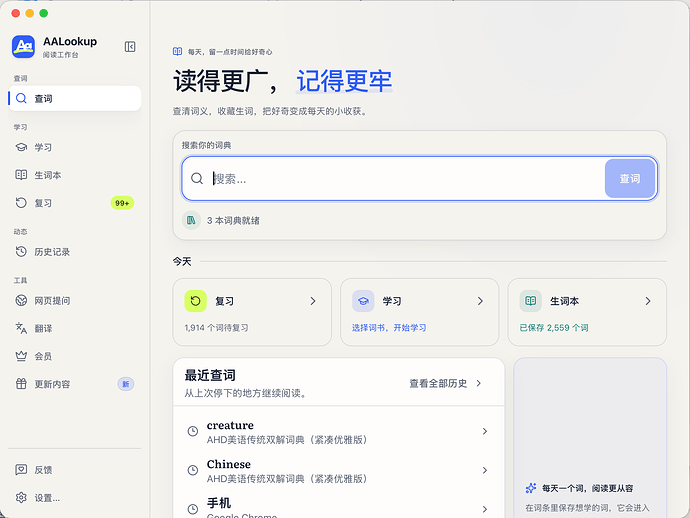Click the clock icon beside 手机
The width and height of the screenshot is (690, 518).
pos(193,509)
